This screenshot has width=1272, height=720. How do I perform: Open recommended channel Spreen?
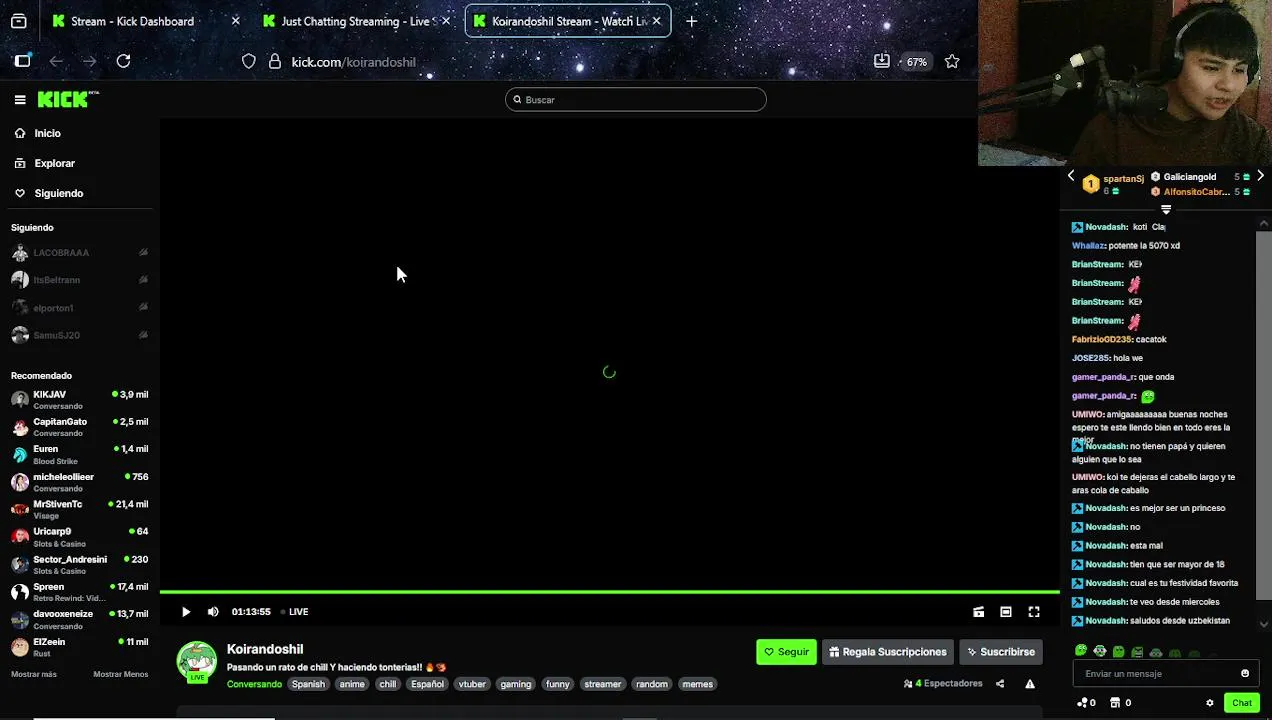coord(80,592)
